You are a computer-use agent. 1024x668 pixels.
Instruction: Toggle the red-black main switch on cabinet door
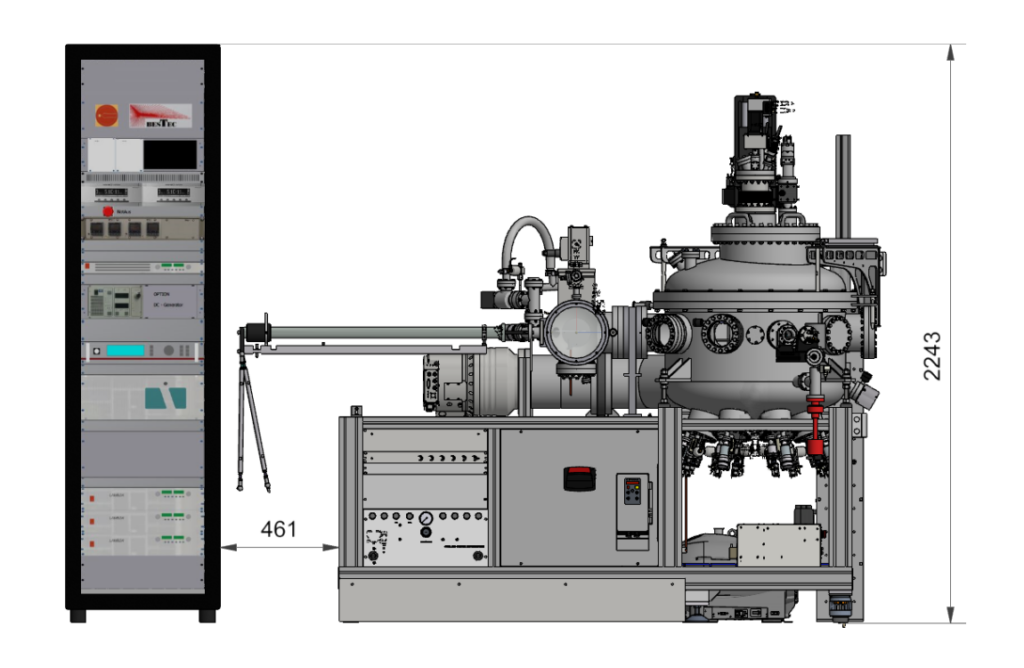[579, 478]
